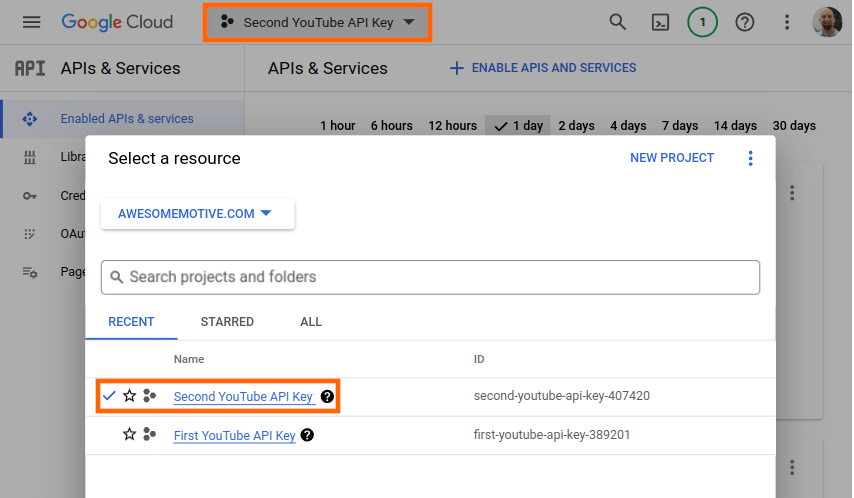
Task: Open dialog's three-dot more options menu
Action: (x=751, y=158)
